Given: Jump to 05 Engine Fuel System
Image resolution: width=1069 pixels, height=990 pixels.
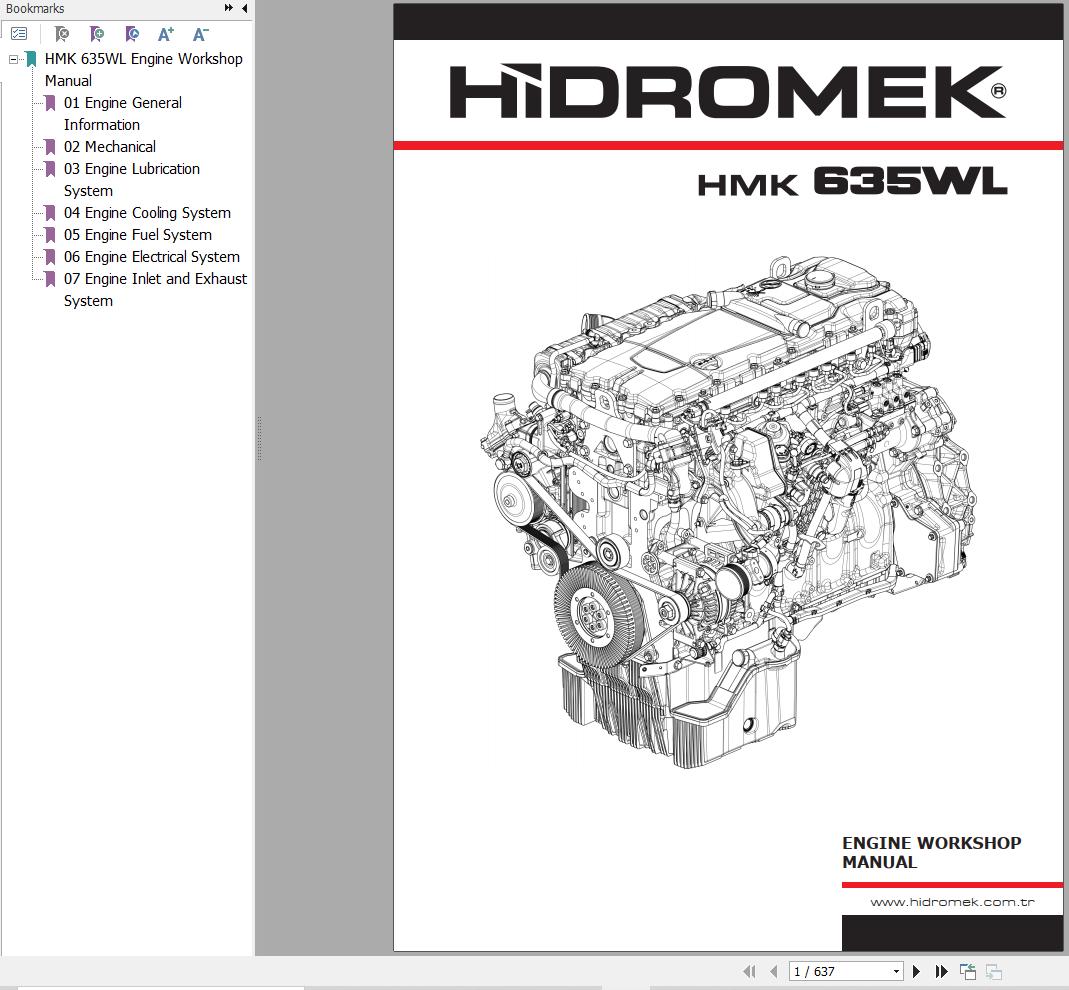Looking at the screenshot, I should pos(137,235).
